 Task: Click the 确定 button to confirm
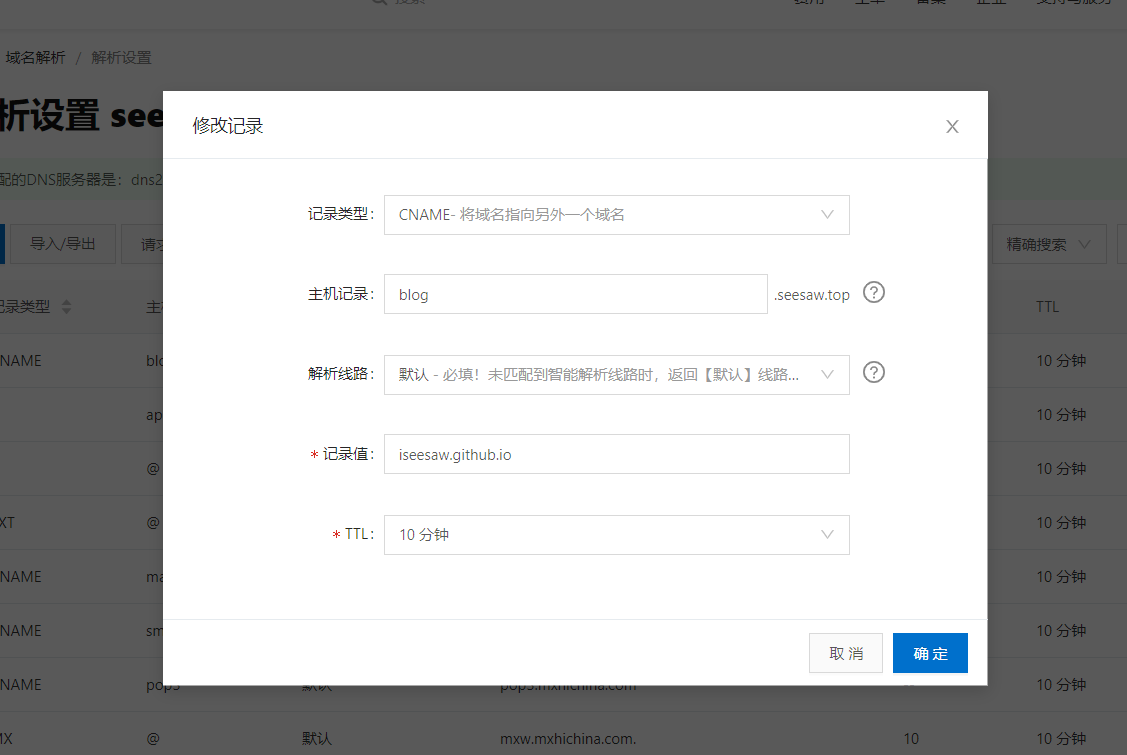pyautogui.click(x=929, y=653)
